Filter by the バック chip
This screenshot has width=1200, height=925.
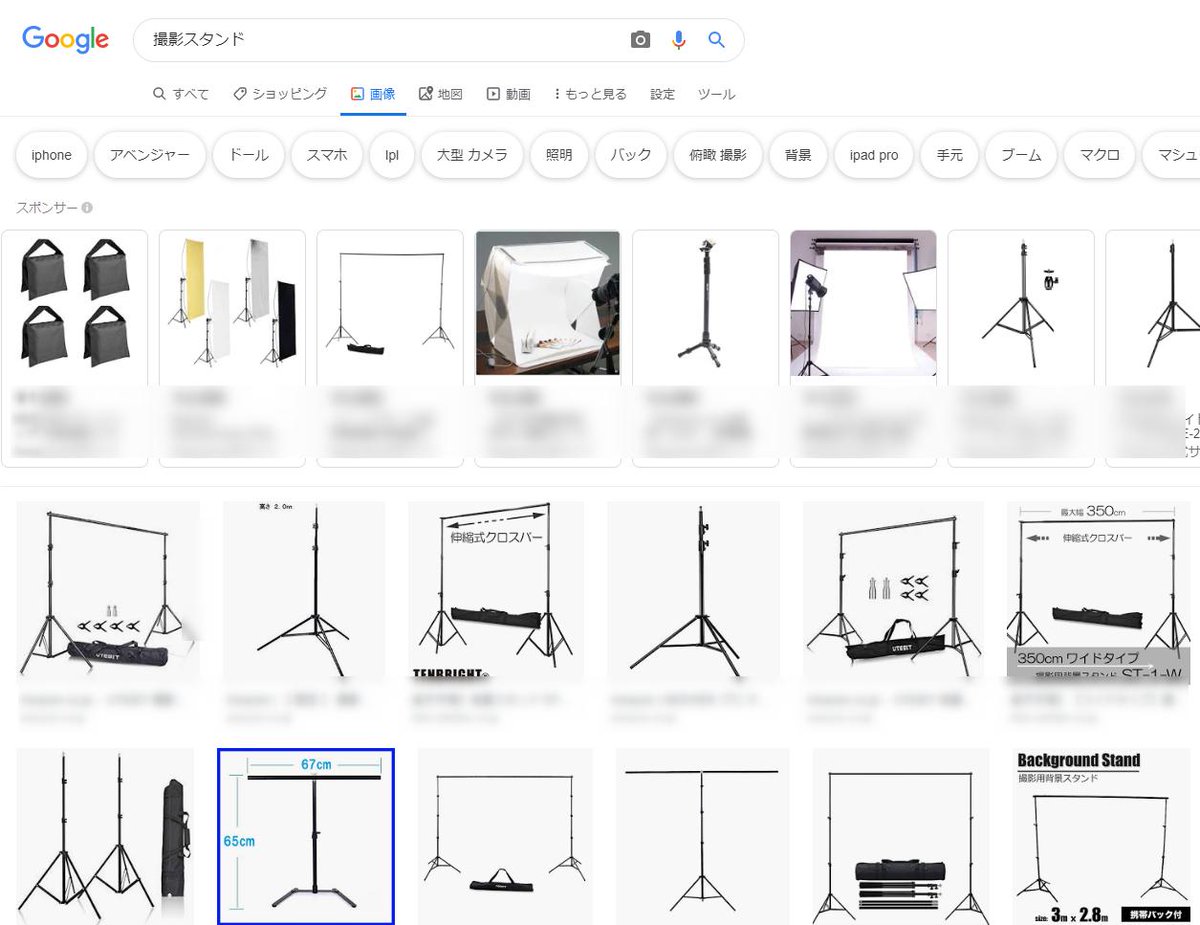(631, 155)
